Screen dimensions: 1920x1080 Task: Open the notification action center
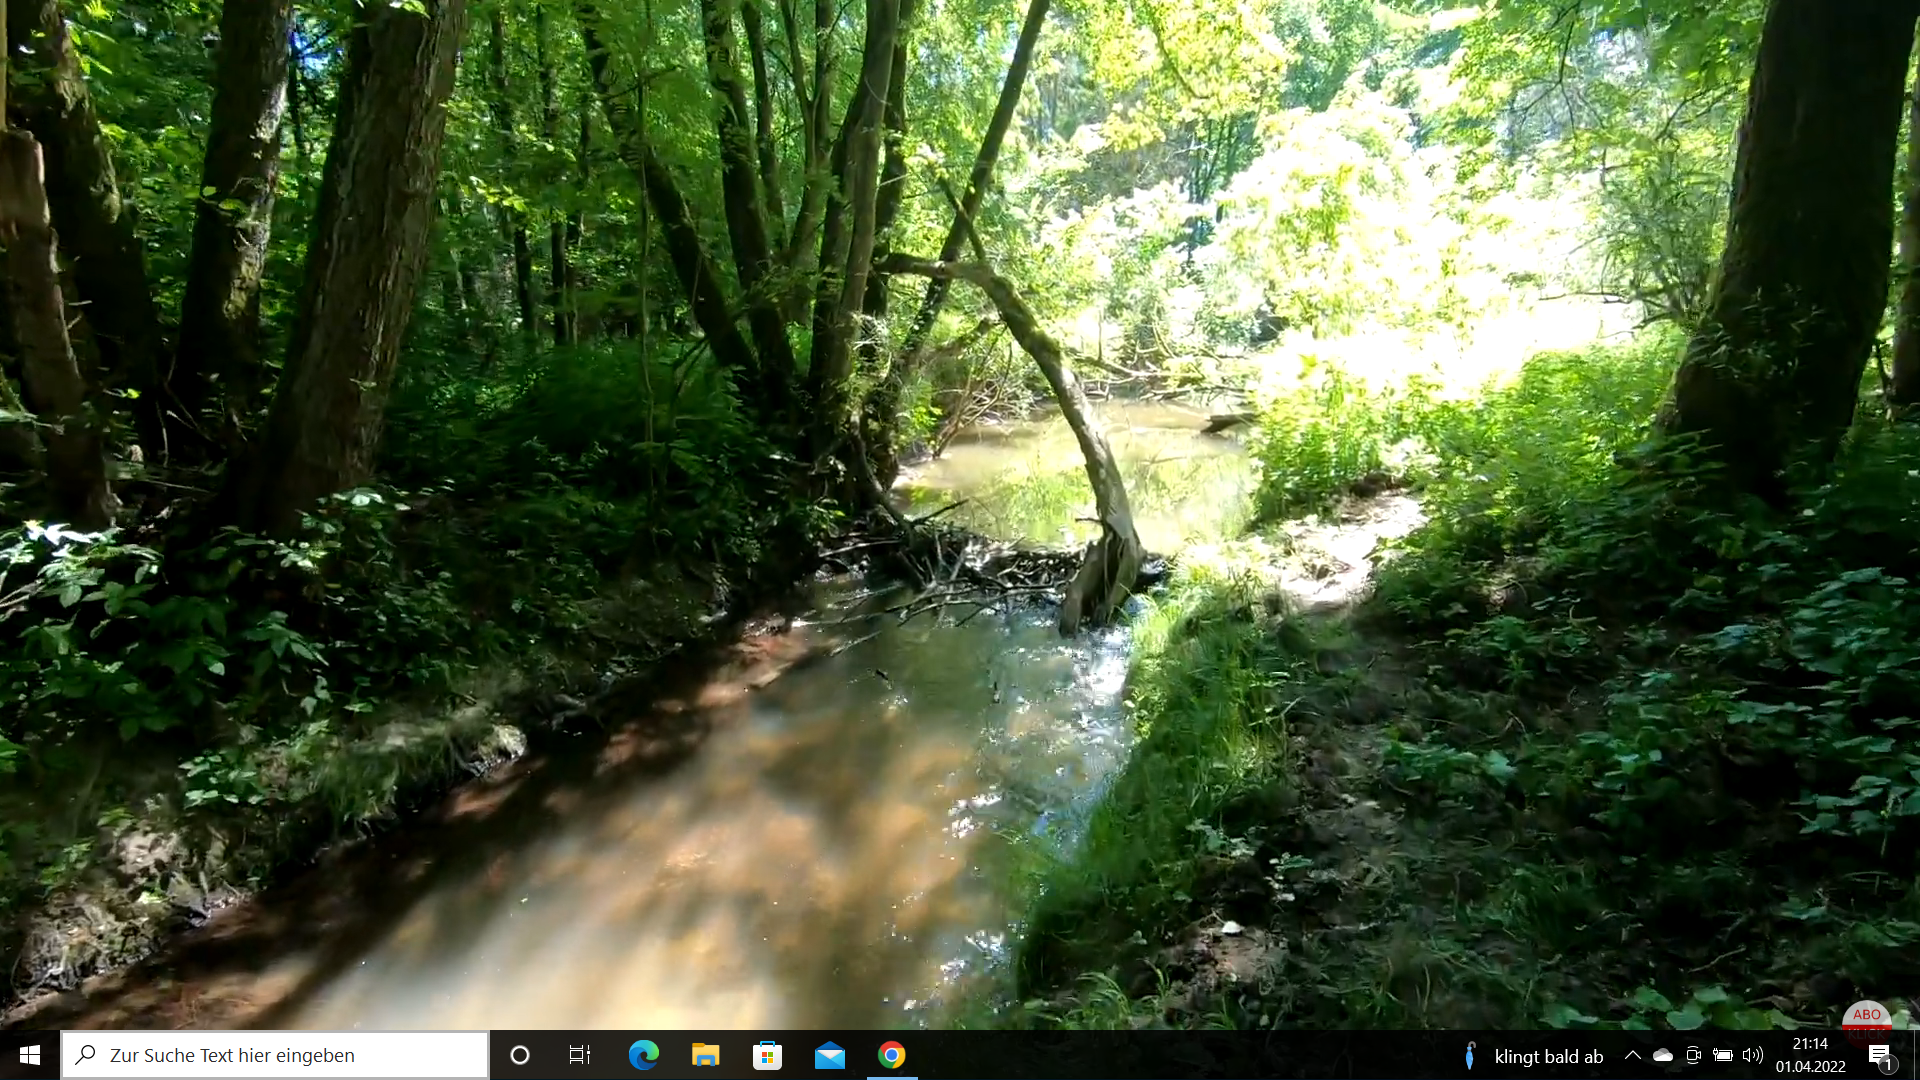[x=1879, y=1055]
